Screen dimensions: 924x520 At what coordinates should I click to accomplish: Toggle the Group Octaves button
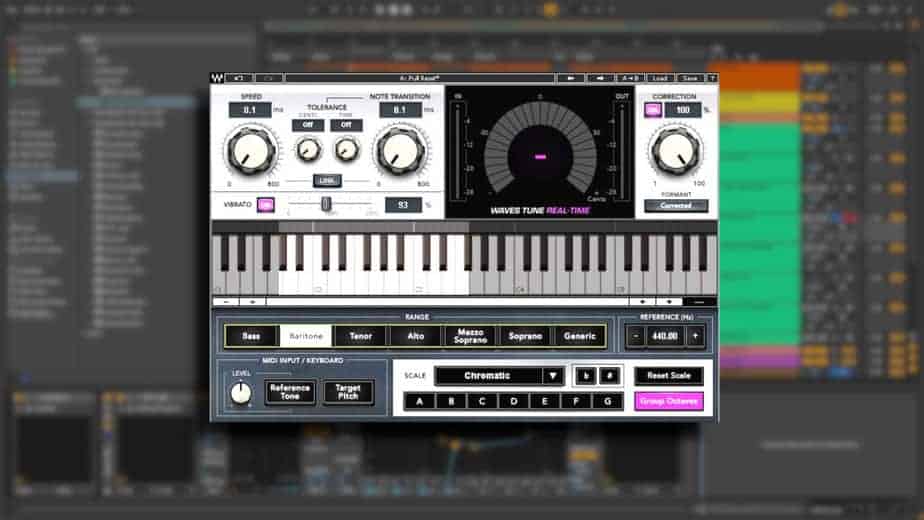pos(669,401)
